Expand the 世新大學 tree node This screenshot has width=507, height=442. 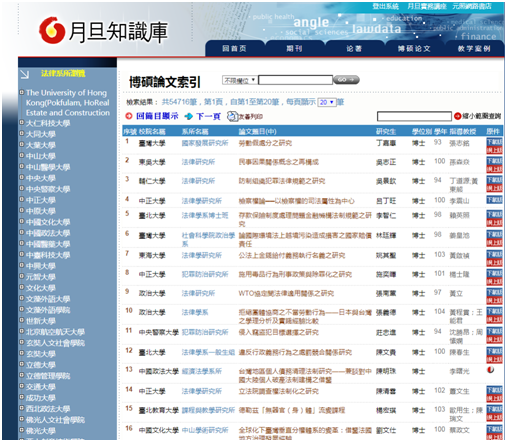tap(22, 321)
